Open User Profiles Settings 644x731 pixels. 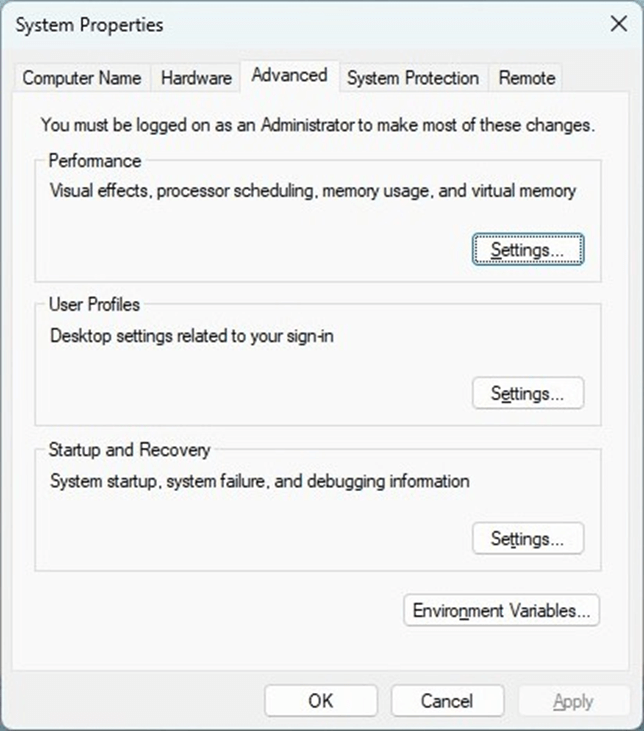527,394
